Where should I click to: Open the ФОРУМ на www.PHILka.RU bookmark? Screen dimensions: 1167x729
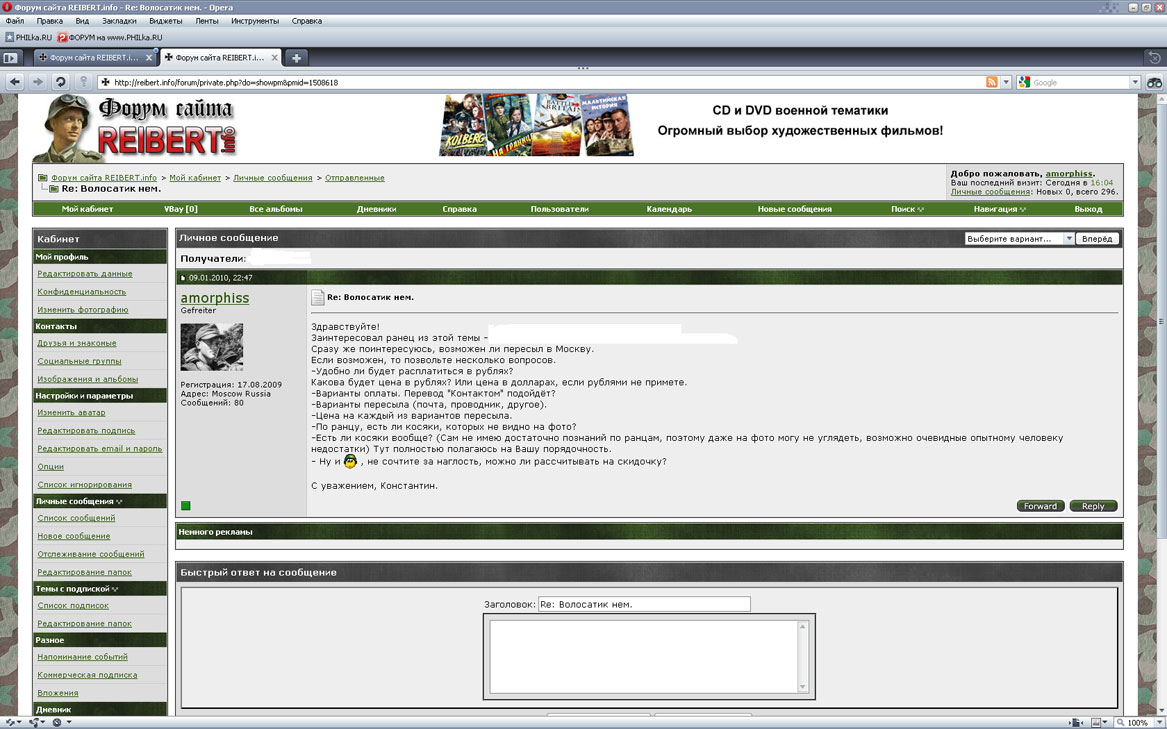tap(109, 36)
